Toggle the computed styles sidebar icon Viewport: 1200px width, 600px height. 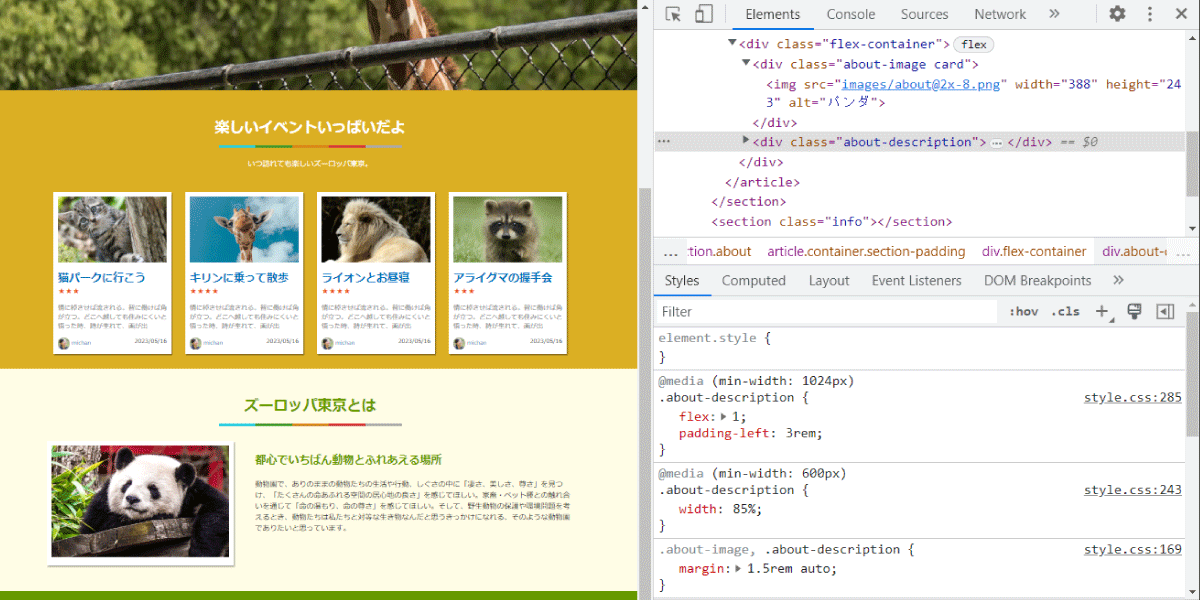tap(1164, 312)
